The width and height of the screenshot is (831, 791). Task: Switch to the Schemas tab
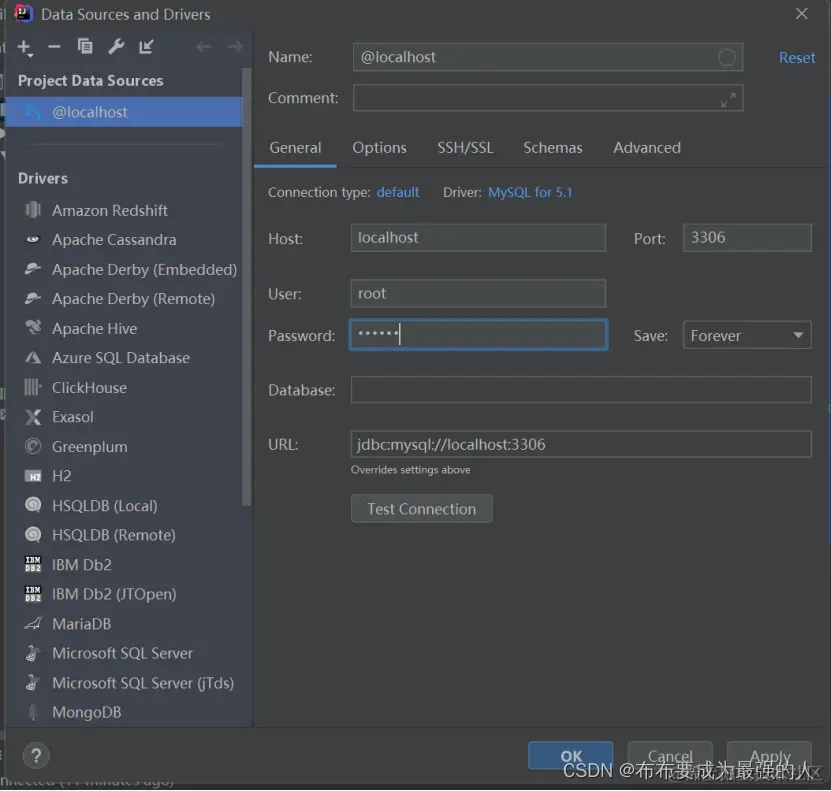(x=553, y=148)
